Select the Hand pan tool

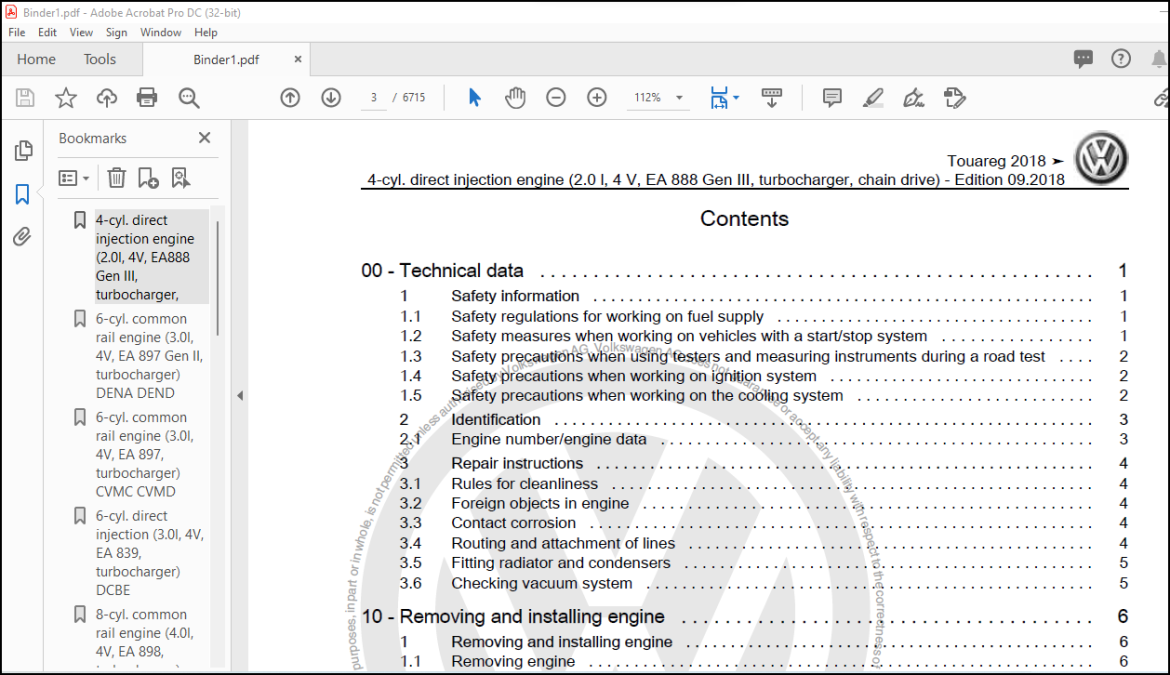[x=515, y=98]
